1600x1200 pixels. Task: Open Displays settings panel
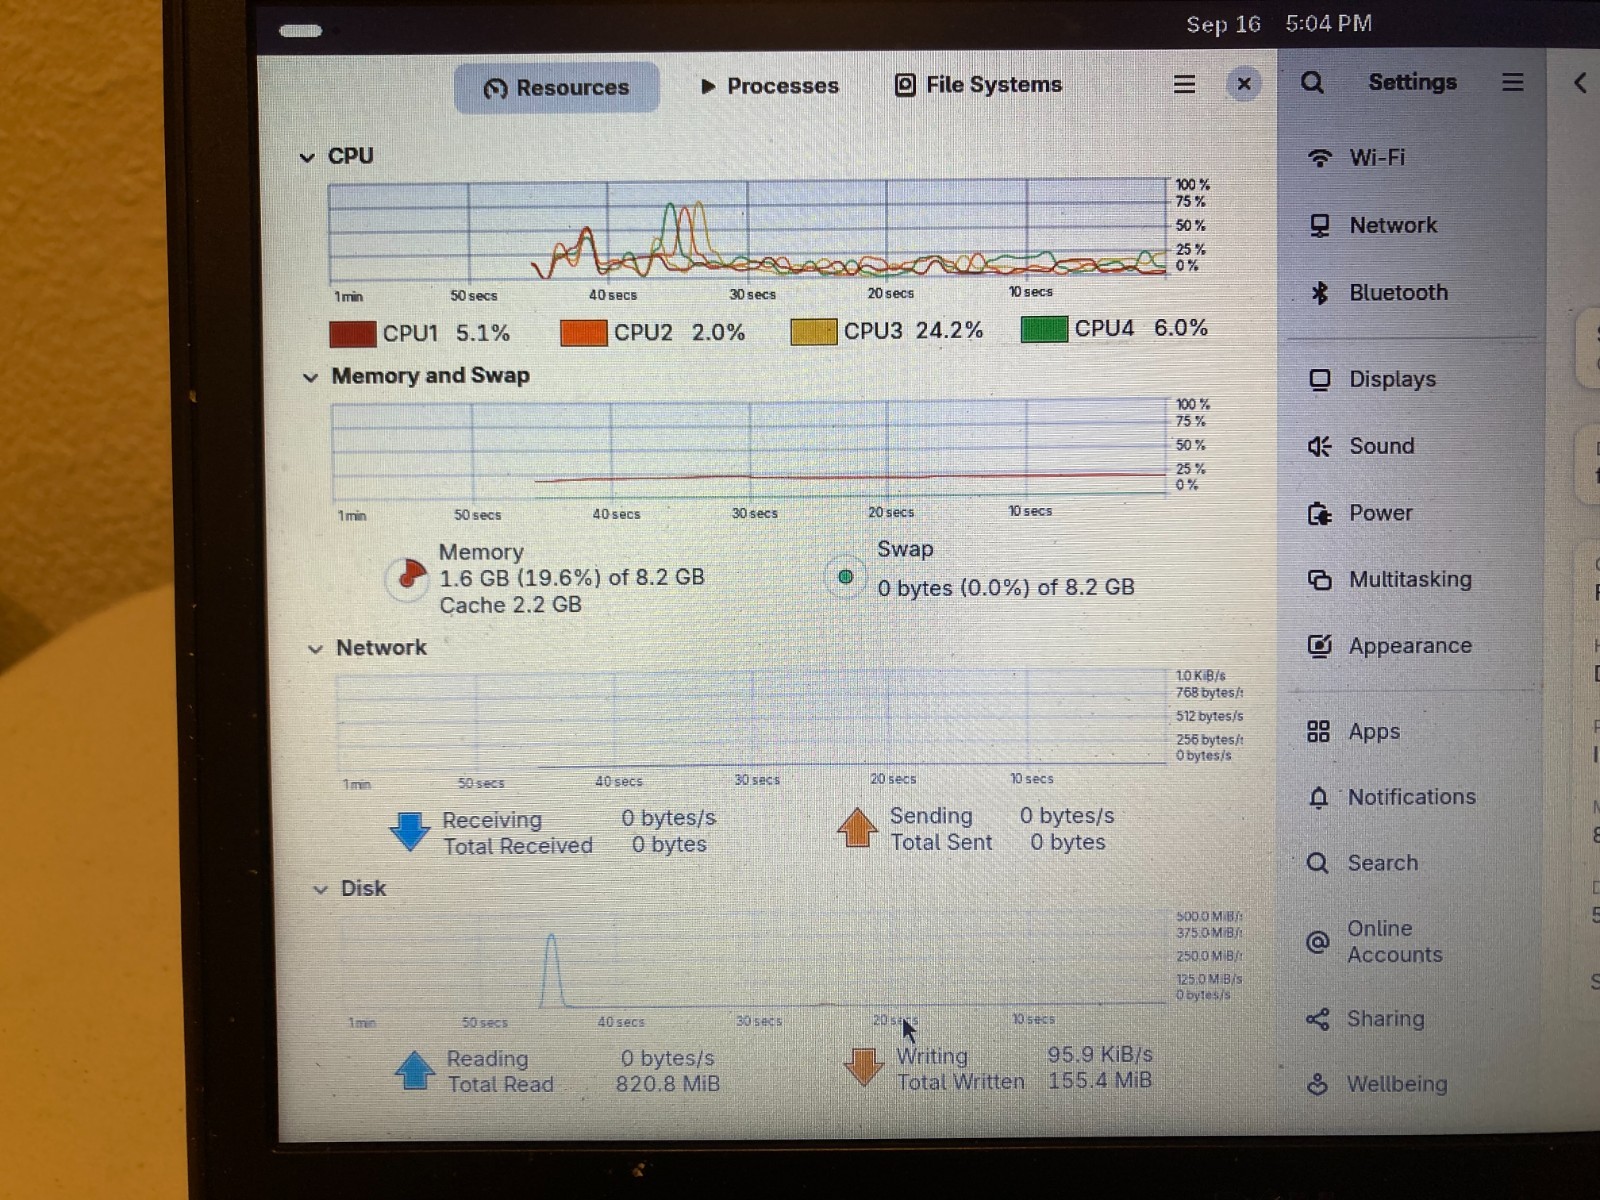point(1411,379)
